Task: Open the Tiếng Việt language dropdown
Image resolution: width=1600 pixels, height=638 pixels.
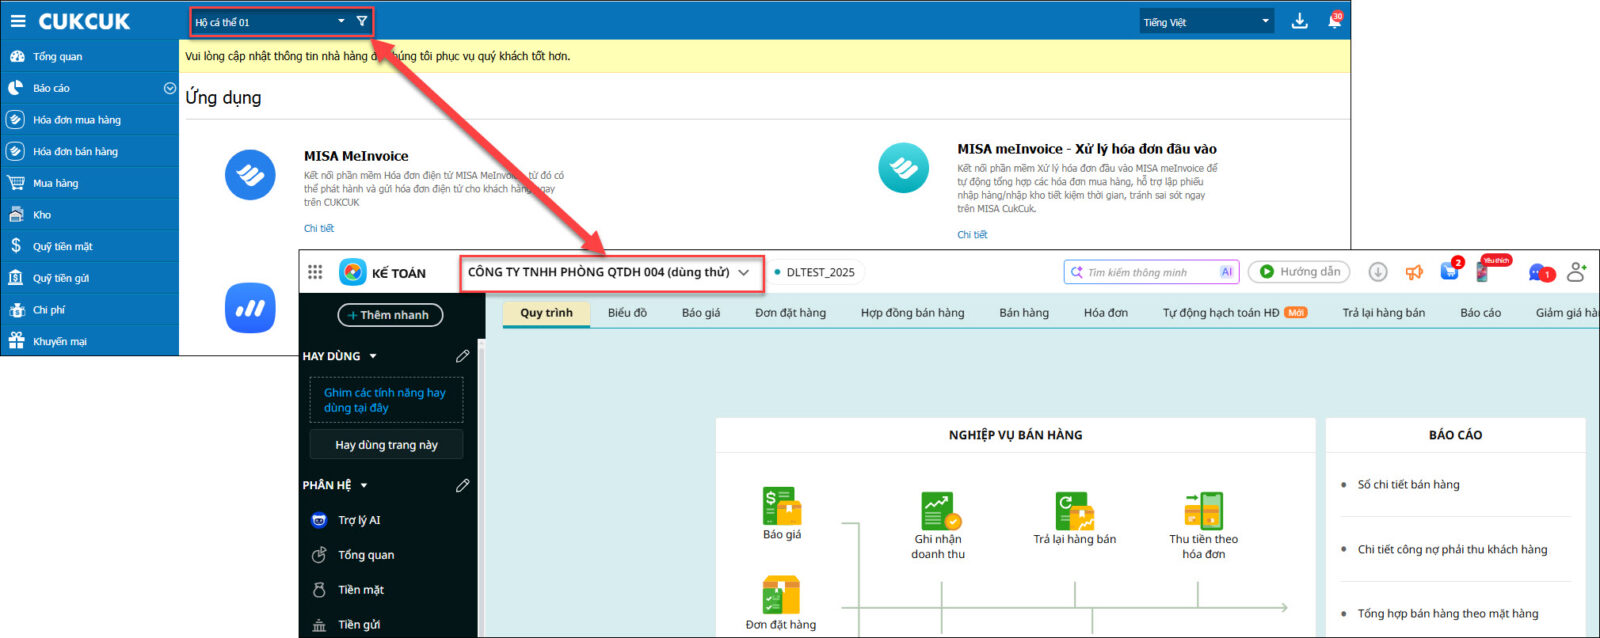Action: (1206, 21)
